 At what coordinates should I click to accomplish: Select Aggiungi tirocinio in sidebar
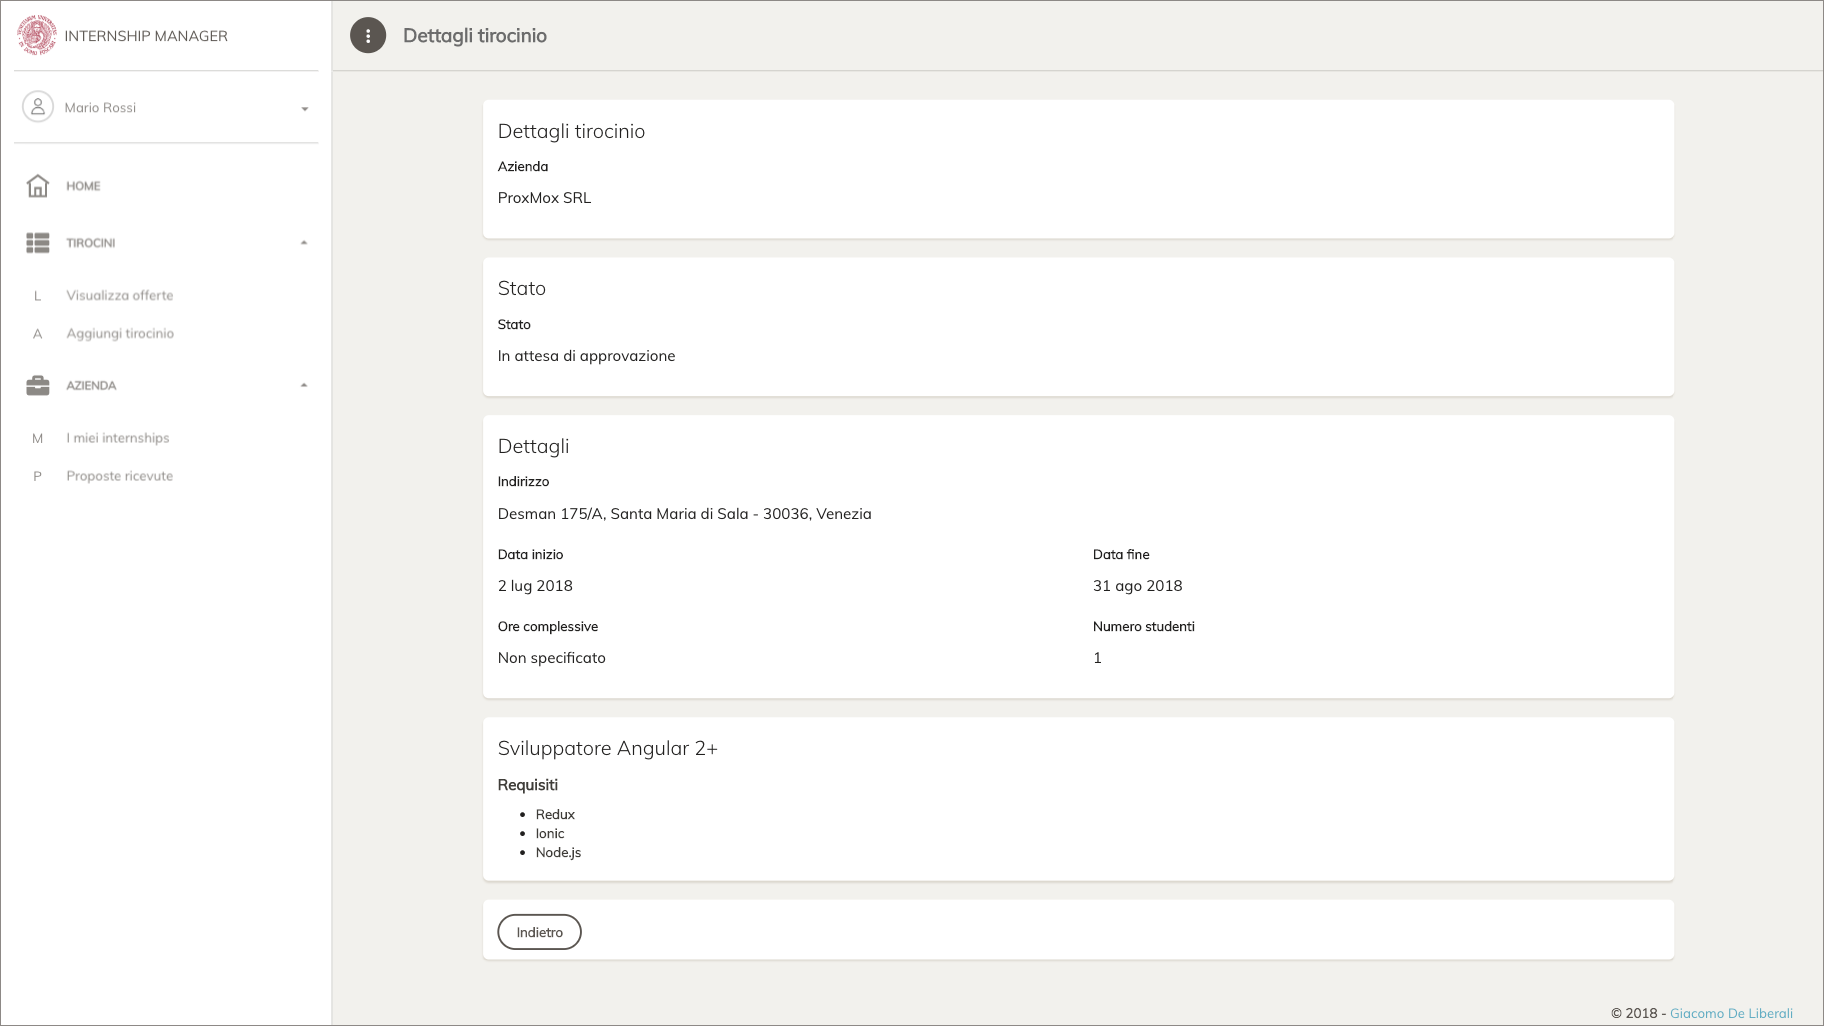[x=120, y=334]
